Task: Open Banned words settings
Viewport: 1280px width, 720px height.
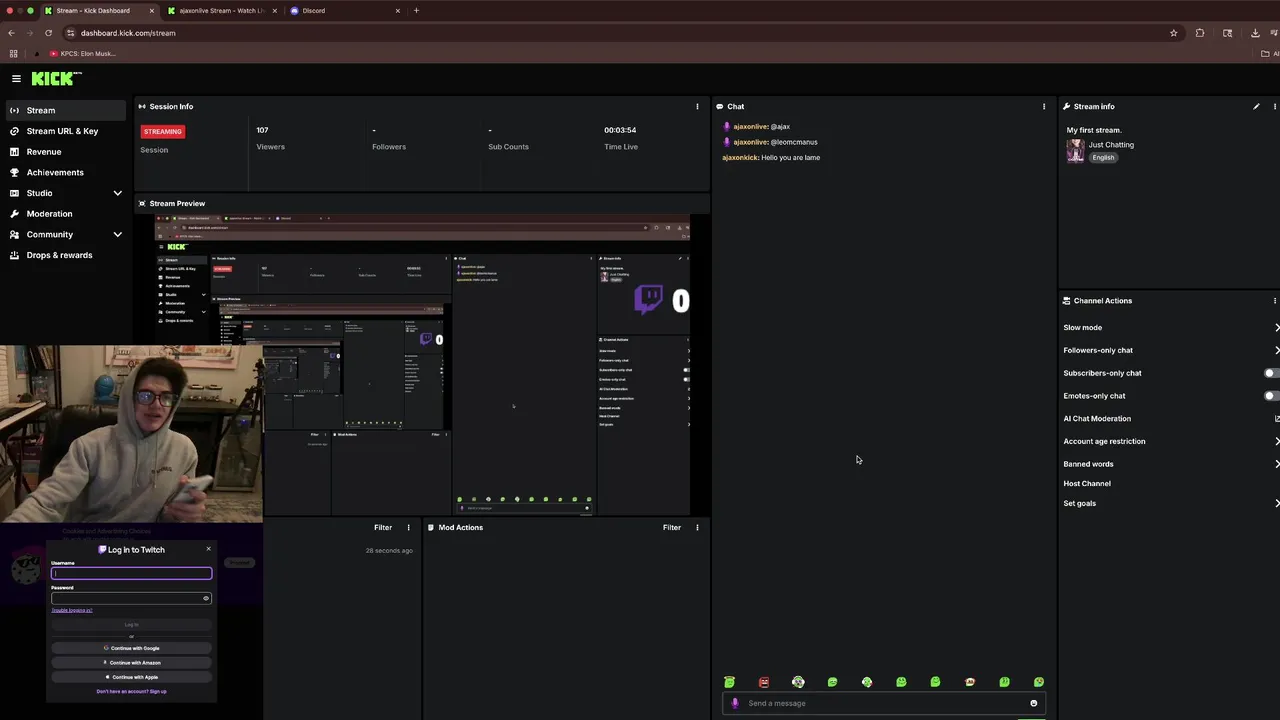Action: coord(1170,464)
